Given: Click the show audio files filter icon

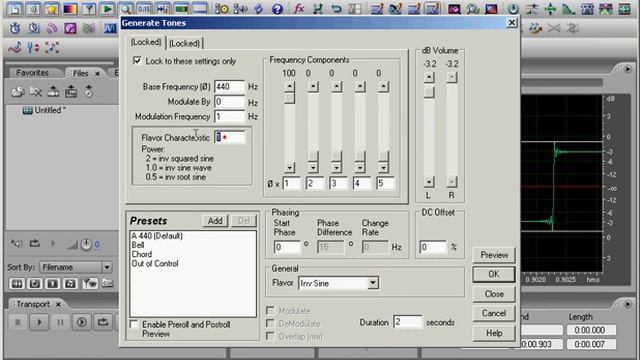Looking at the screenshot, I should [17, 283].
